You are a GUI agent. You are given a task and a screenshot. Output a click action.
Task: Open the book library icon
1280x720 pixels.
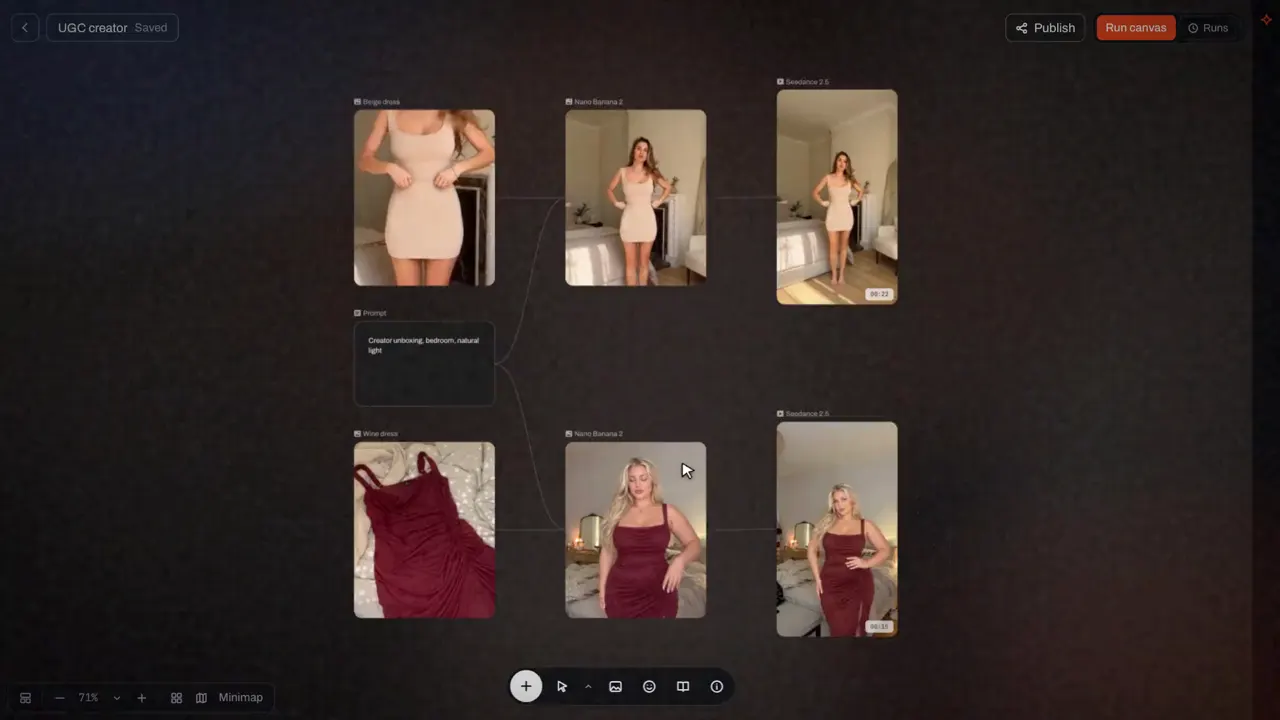pos(683,687)
